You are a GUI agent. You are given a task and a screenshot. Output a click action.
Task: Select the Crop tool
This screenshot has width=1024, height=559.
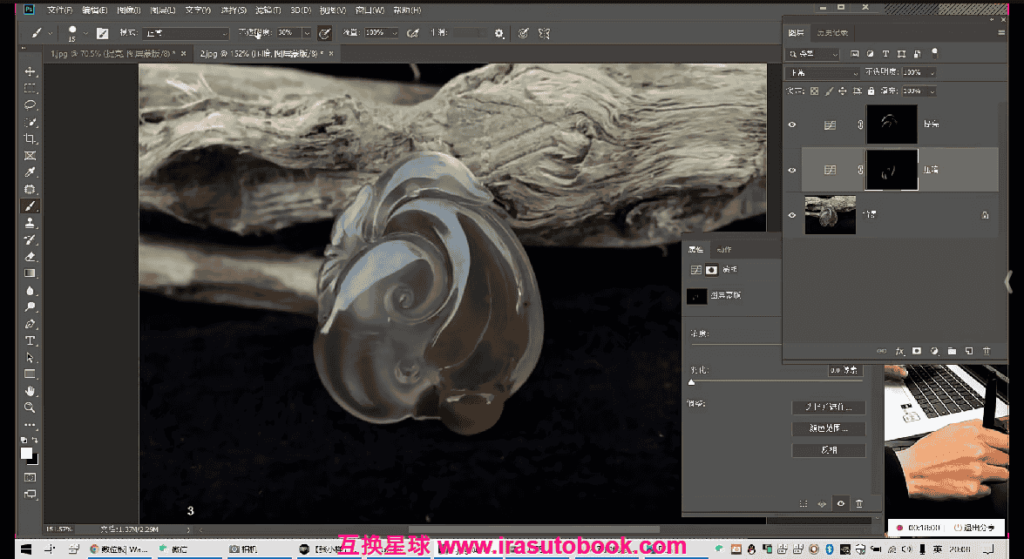pyautogui.click(x=29, y=138)
